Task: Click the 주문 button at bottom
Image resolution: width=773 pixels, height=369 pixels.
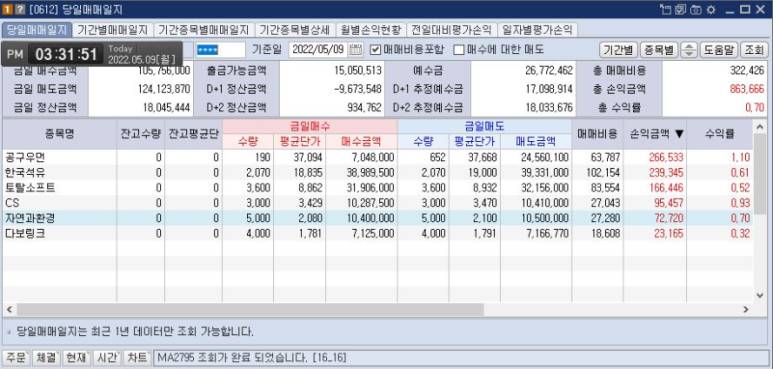Action: point(16,357)
